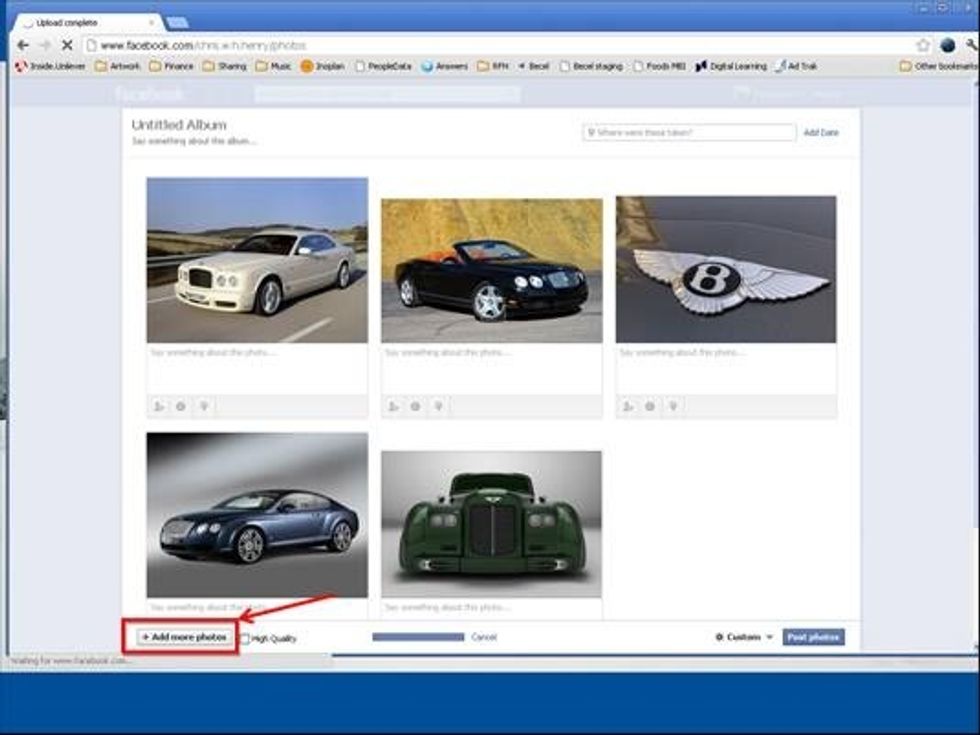The height and width of the screenshot is (735, 980).
Task: Select the white Bentley coupe thumbnail
Action: point(257,260)
